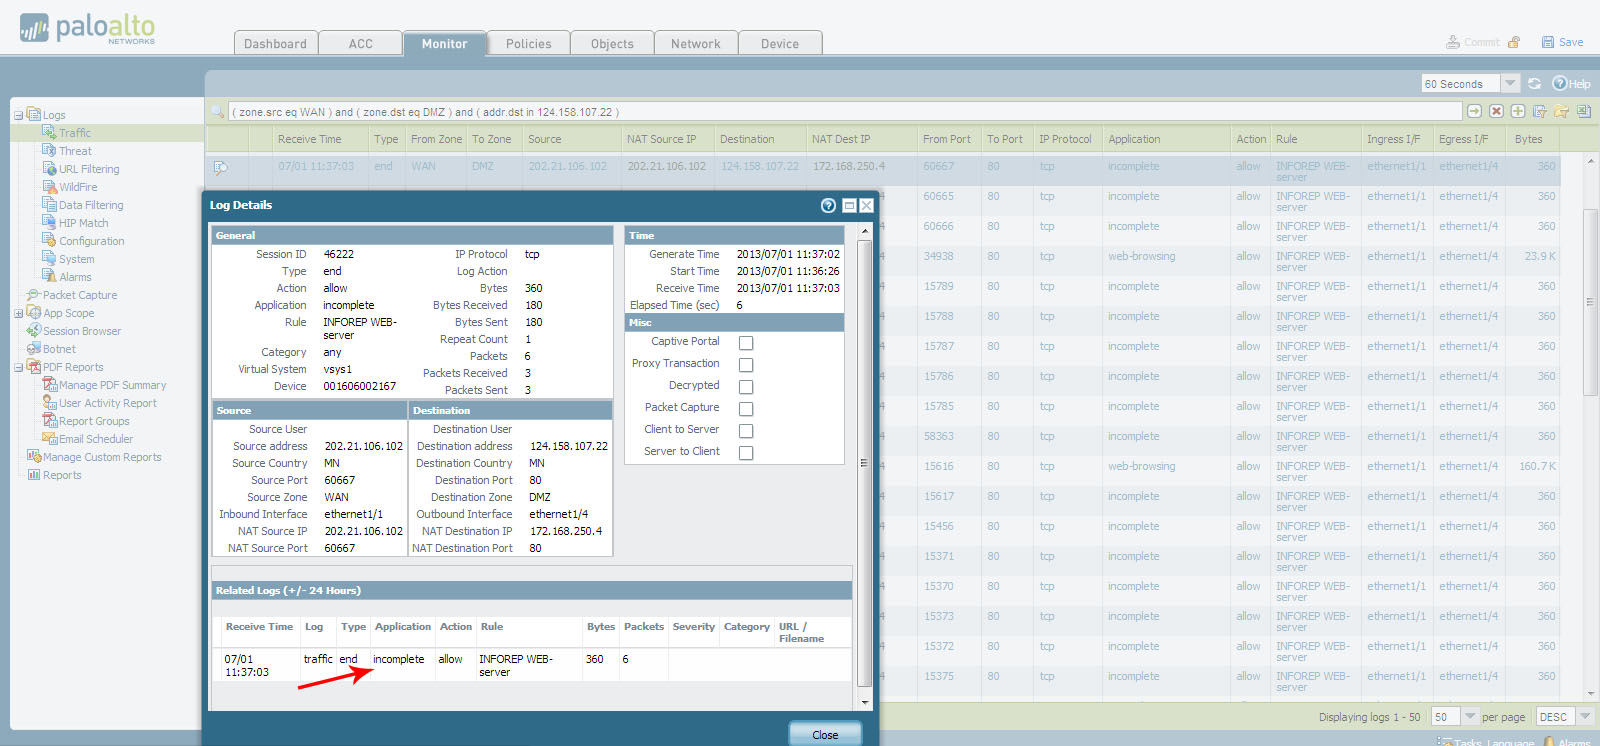
Task: Click help icon in Log Details titlebar
Action: pos(828,205)
